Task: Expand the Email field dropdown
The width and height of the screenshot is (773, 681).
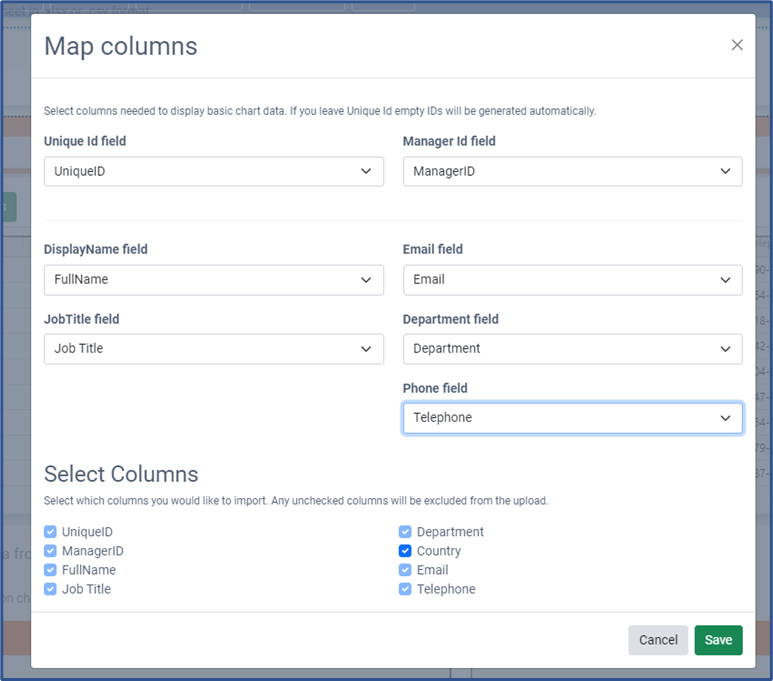Action: [572, 280]
